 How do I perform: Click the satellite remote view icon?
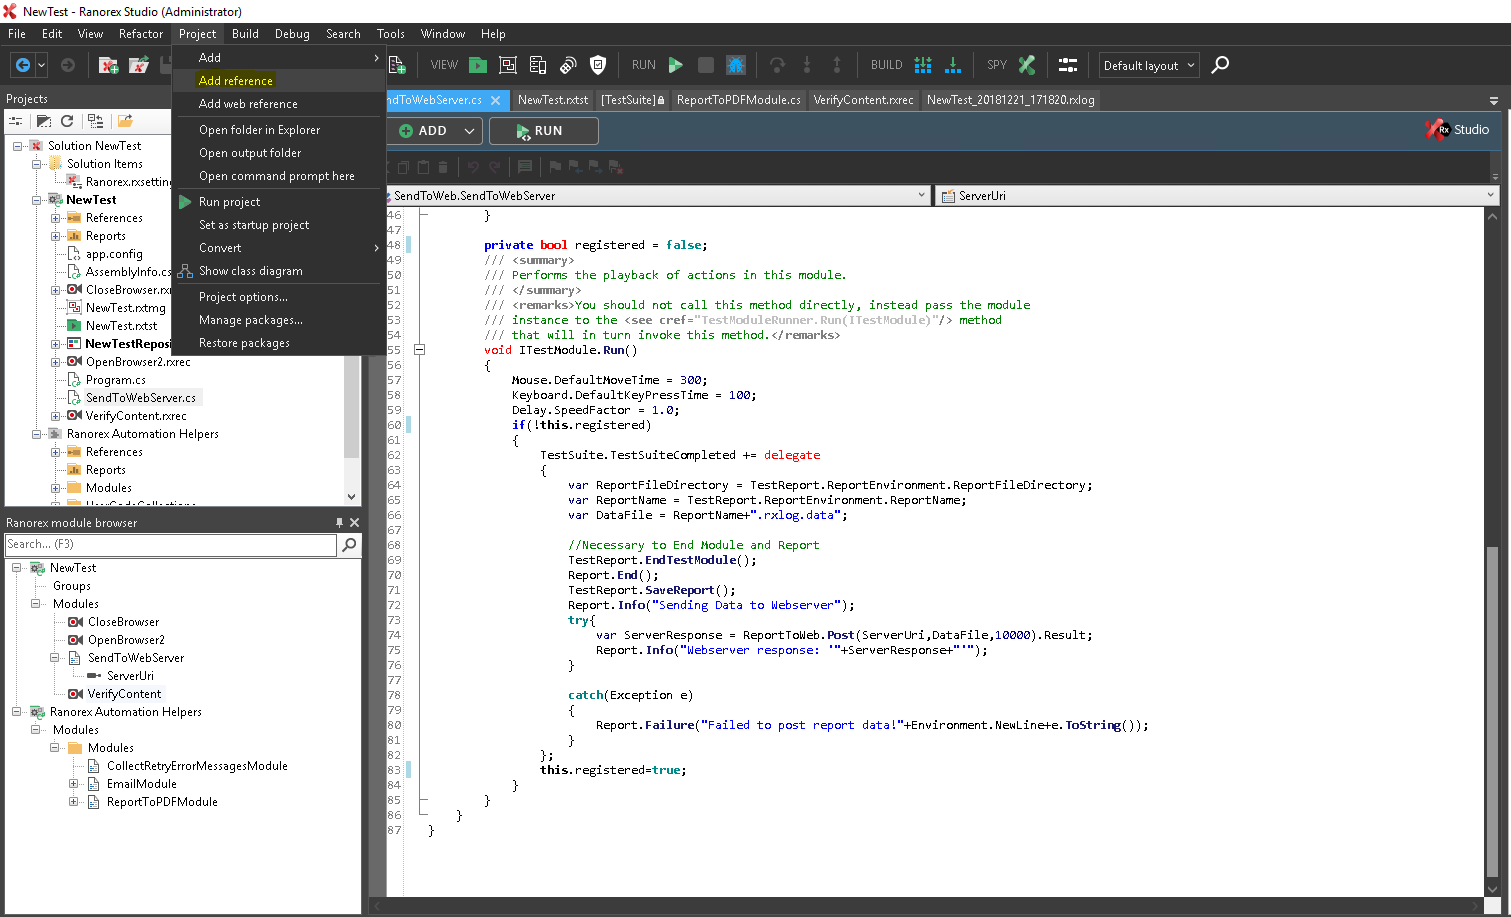point(568,65)
